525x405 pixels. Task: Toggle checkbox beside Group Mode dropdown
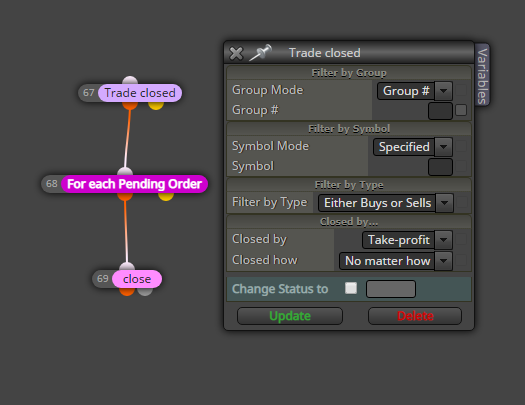pos(461,90)
